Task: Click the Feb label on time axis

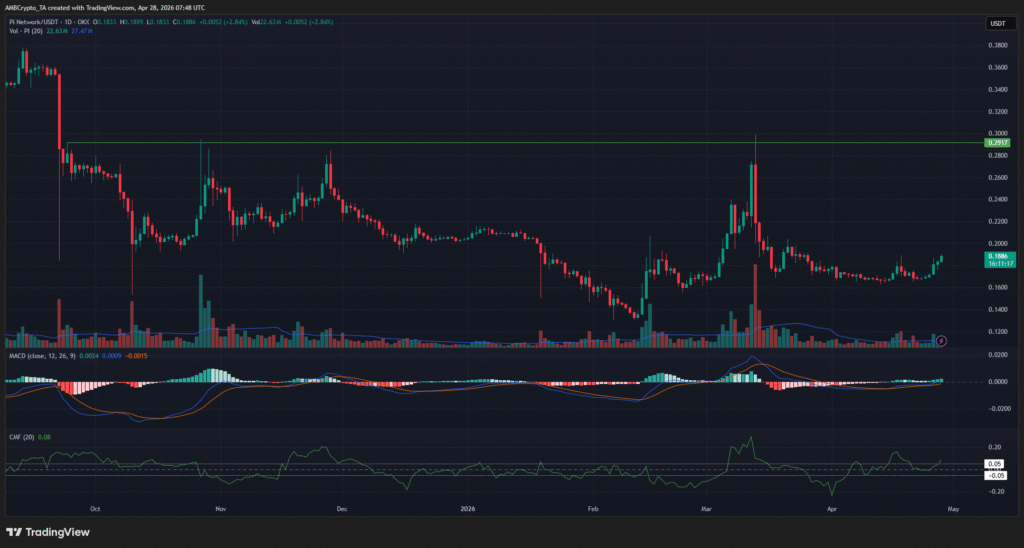Action: (593, 508)
